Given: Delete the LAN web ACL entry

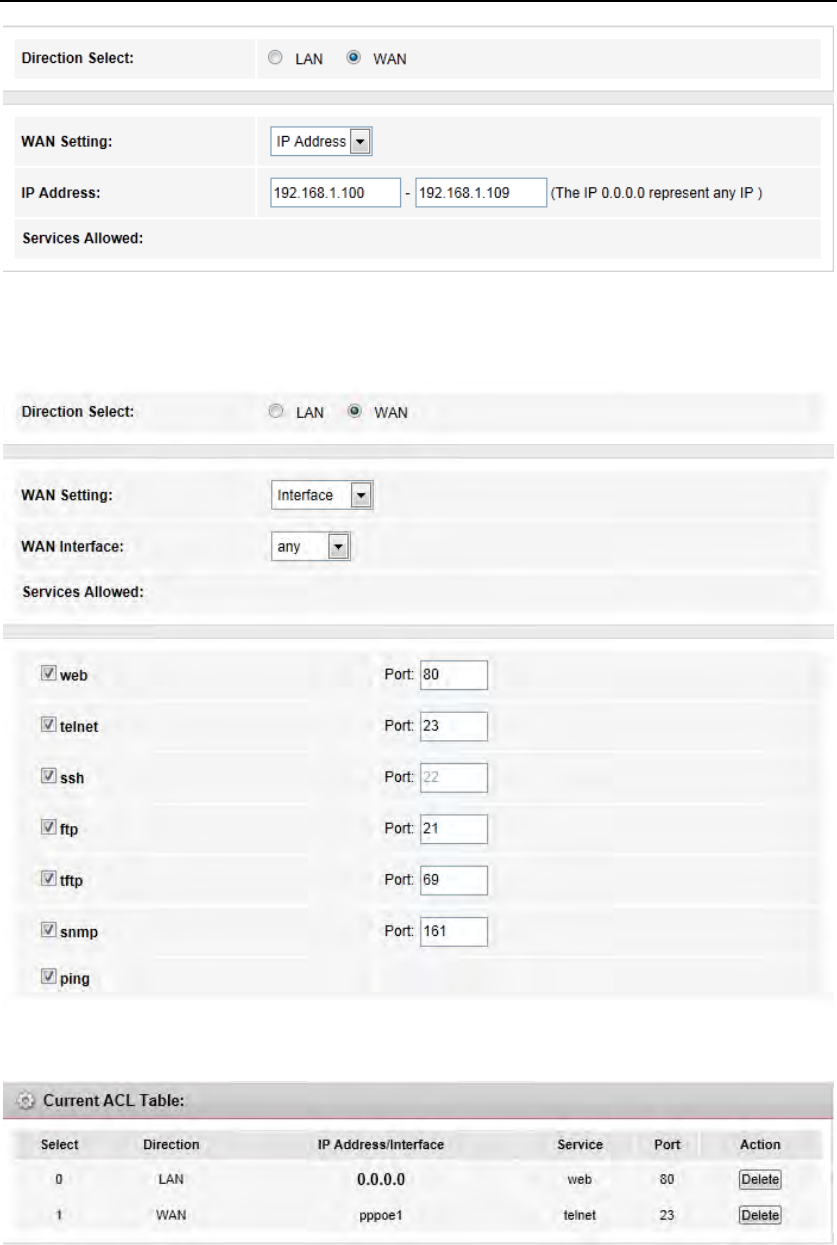Looking at the screenshot, I should pyautogui.click(x=759, y=1179).
